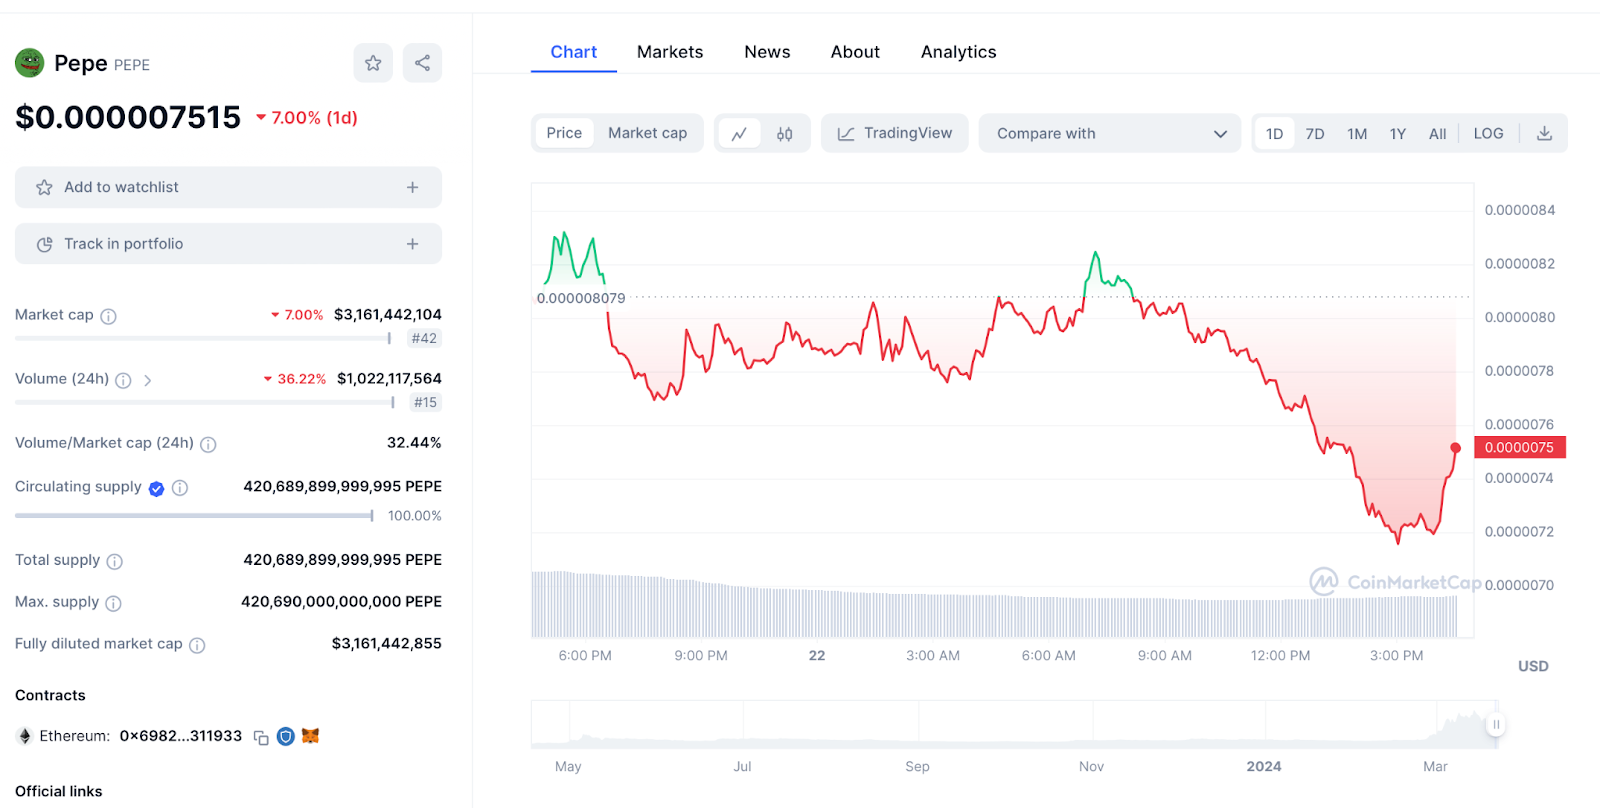The width and height of the screenshot is (1600, 808).
Task: Open the News tab
Action: [767, 52]
